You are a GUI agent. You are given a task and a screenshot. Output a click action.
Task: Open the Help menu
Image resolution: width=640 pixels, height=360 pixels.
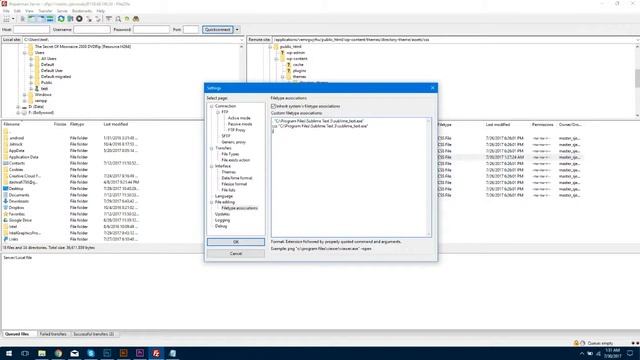(100, 11)
